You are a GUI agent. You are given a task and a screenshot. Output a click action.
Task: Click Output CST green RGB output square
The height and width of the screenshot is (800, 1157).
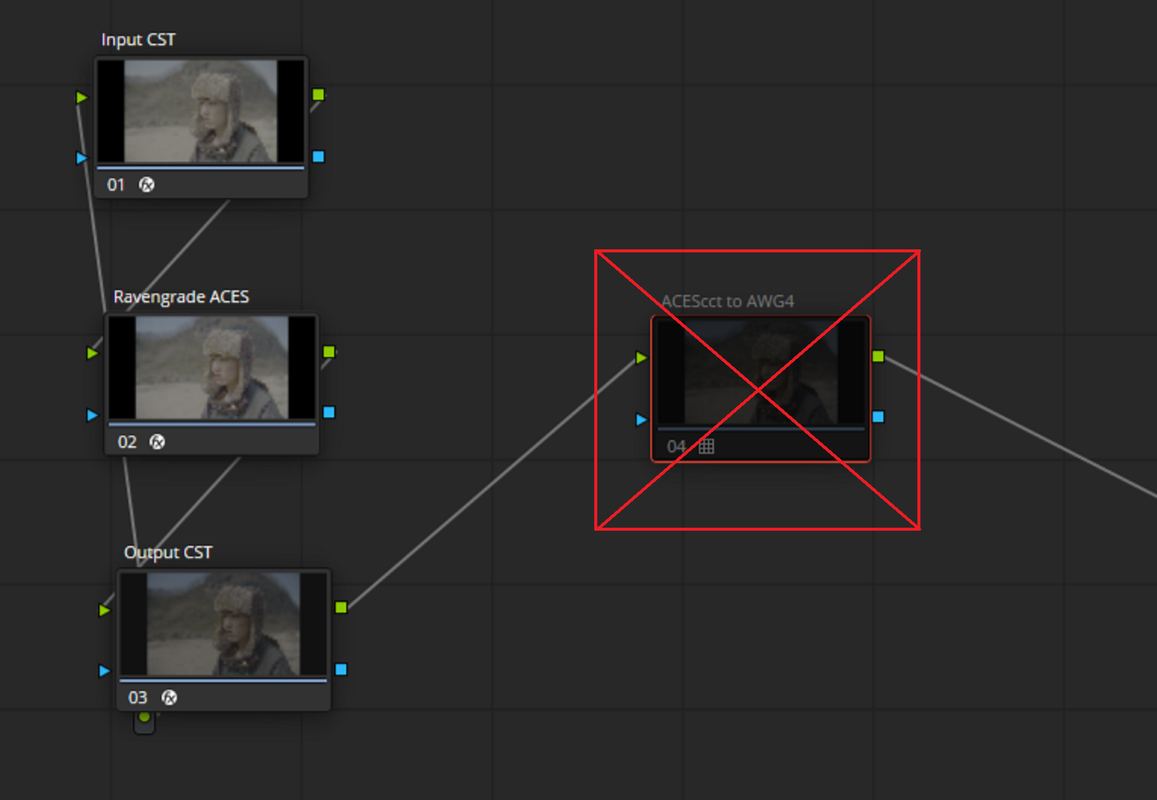[x=341, y=607]
